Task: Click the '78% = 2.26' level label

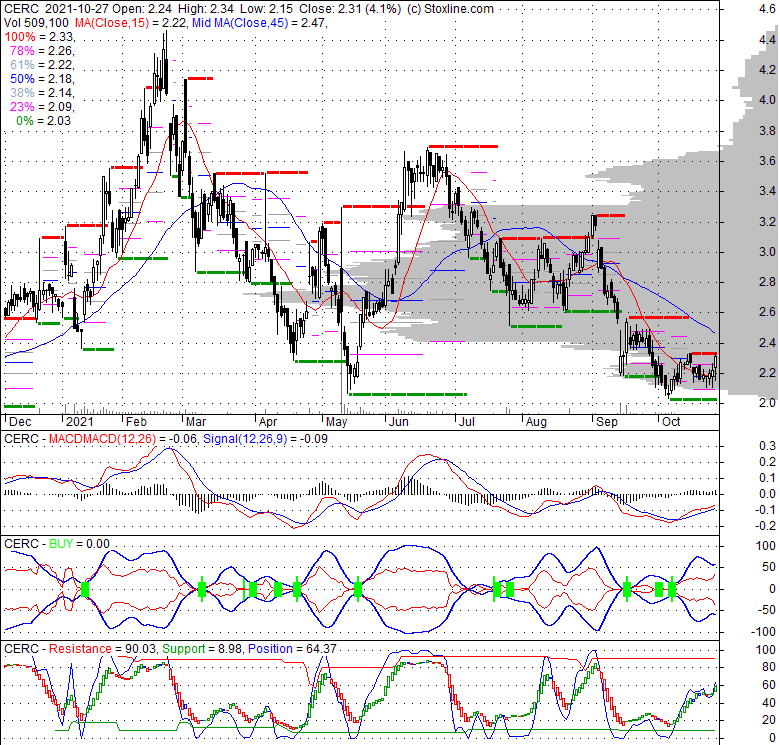Action: coord(42,51)
